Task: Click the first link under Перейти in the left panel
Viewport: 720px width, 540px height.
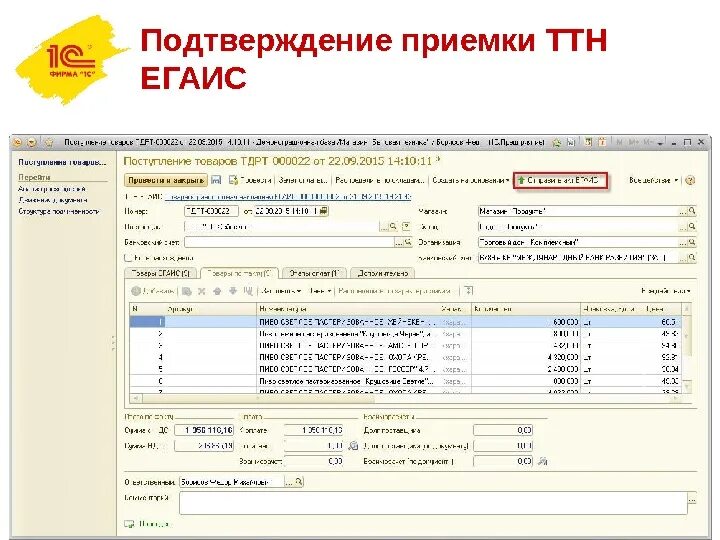Action: click(x=52, y=189)
